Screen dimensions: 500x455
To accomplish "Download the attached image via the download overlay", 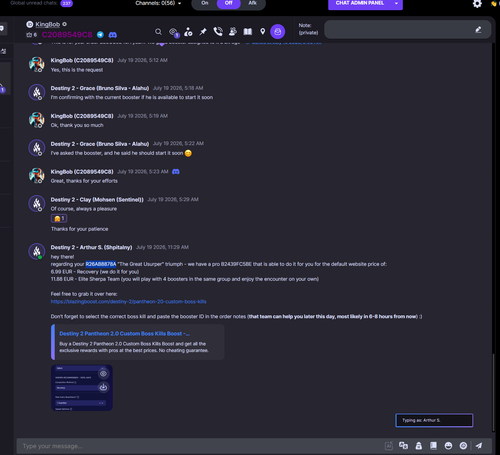I will pyautogui.click(x=103, y=387).
